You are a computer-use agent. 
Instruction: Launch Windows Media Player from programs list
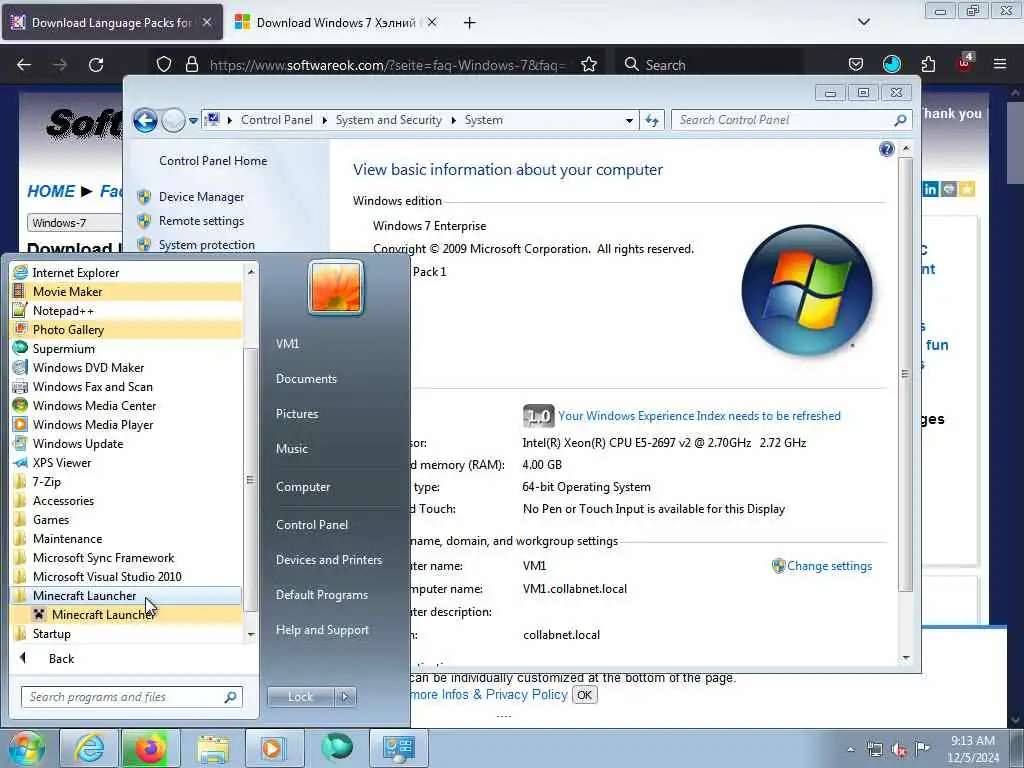click(x=127, y=424)
